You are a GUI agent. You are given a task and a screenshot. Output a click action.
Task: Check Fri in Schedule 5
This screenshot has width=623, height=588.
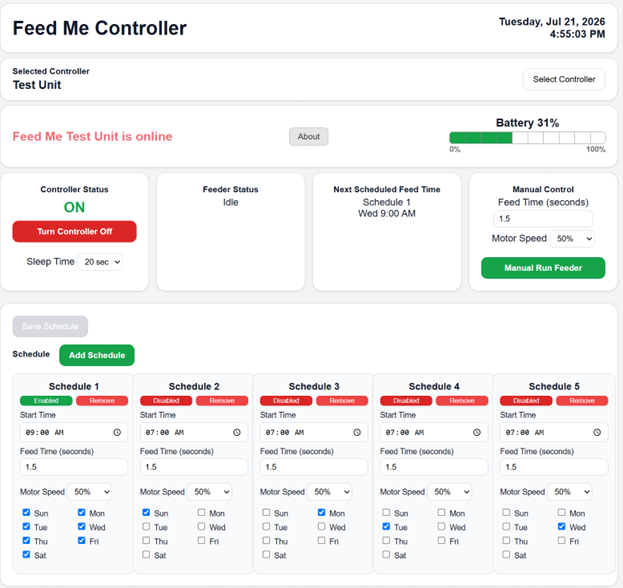pyautogui.click(x=561, y=540)
